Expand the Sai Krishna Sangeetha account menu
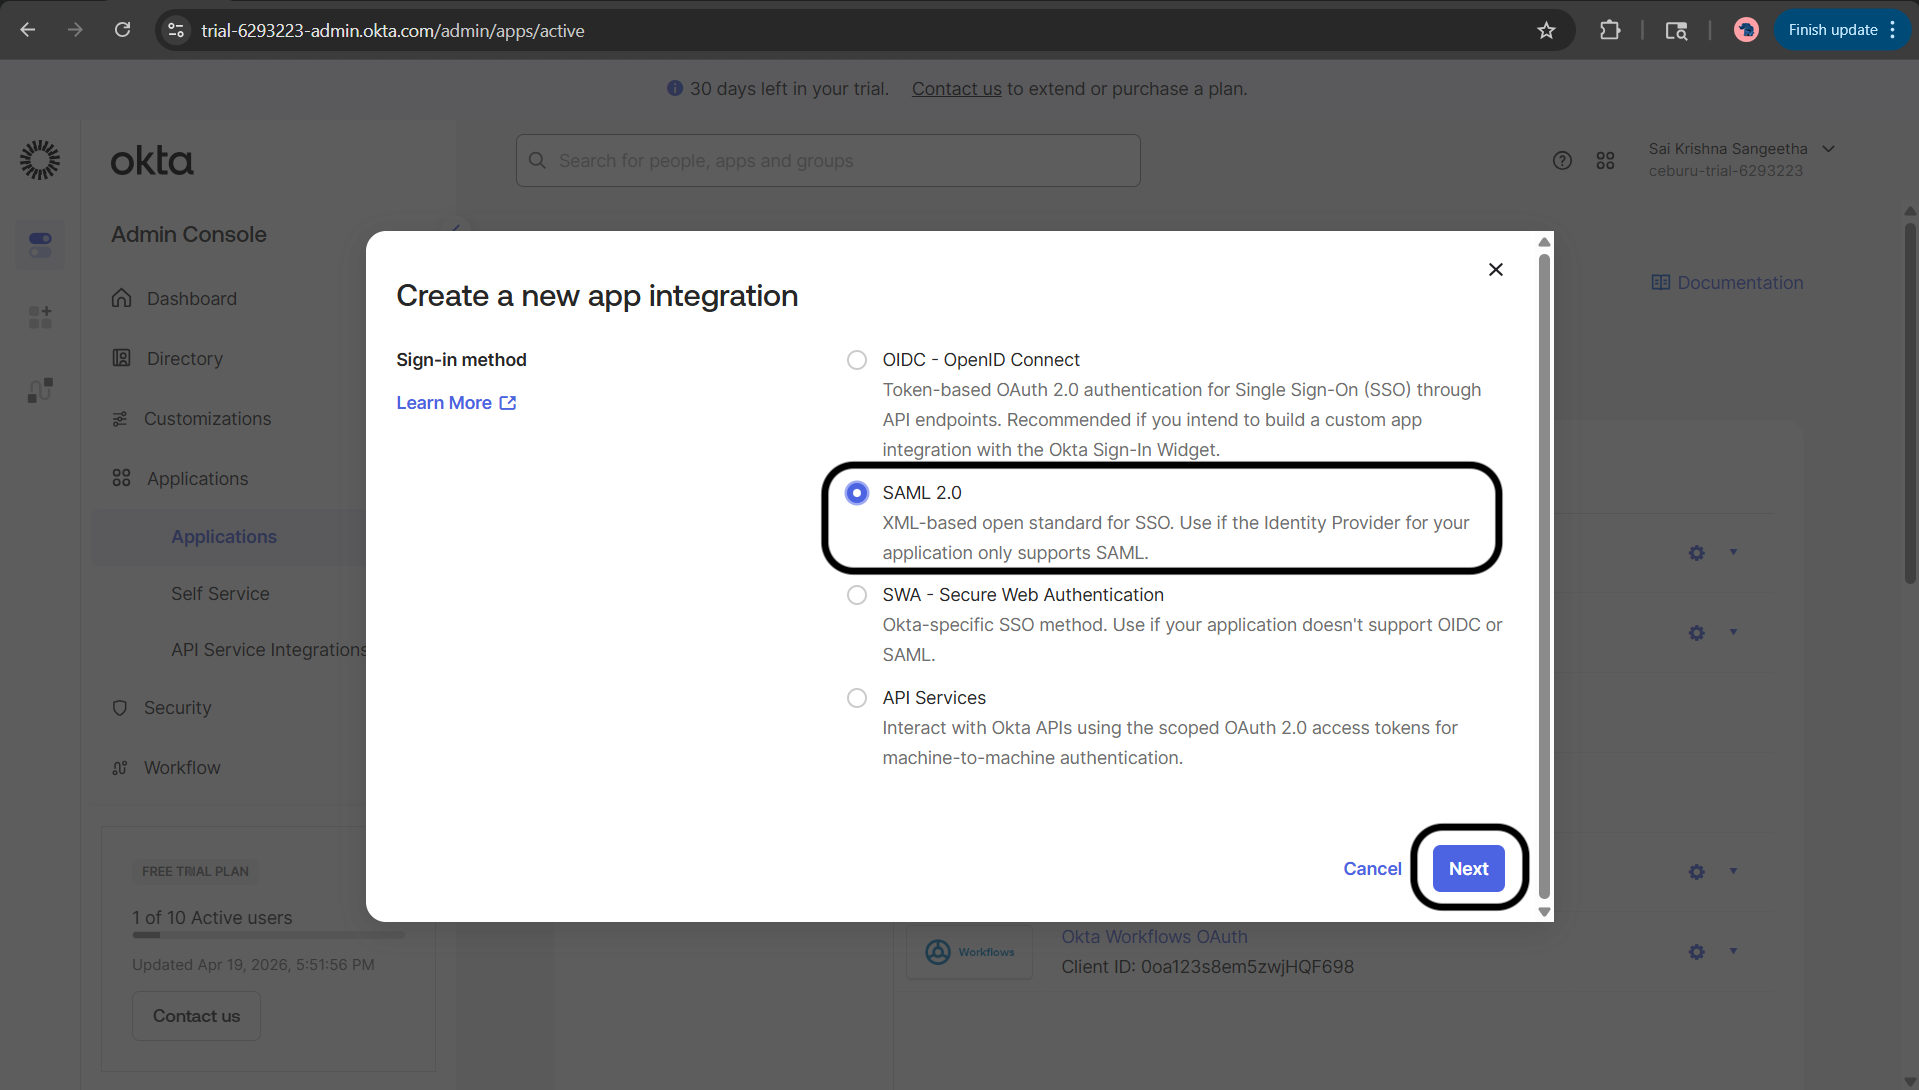Image resolution: width=1919 pixels, height=1090 pixels. 1740,159
